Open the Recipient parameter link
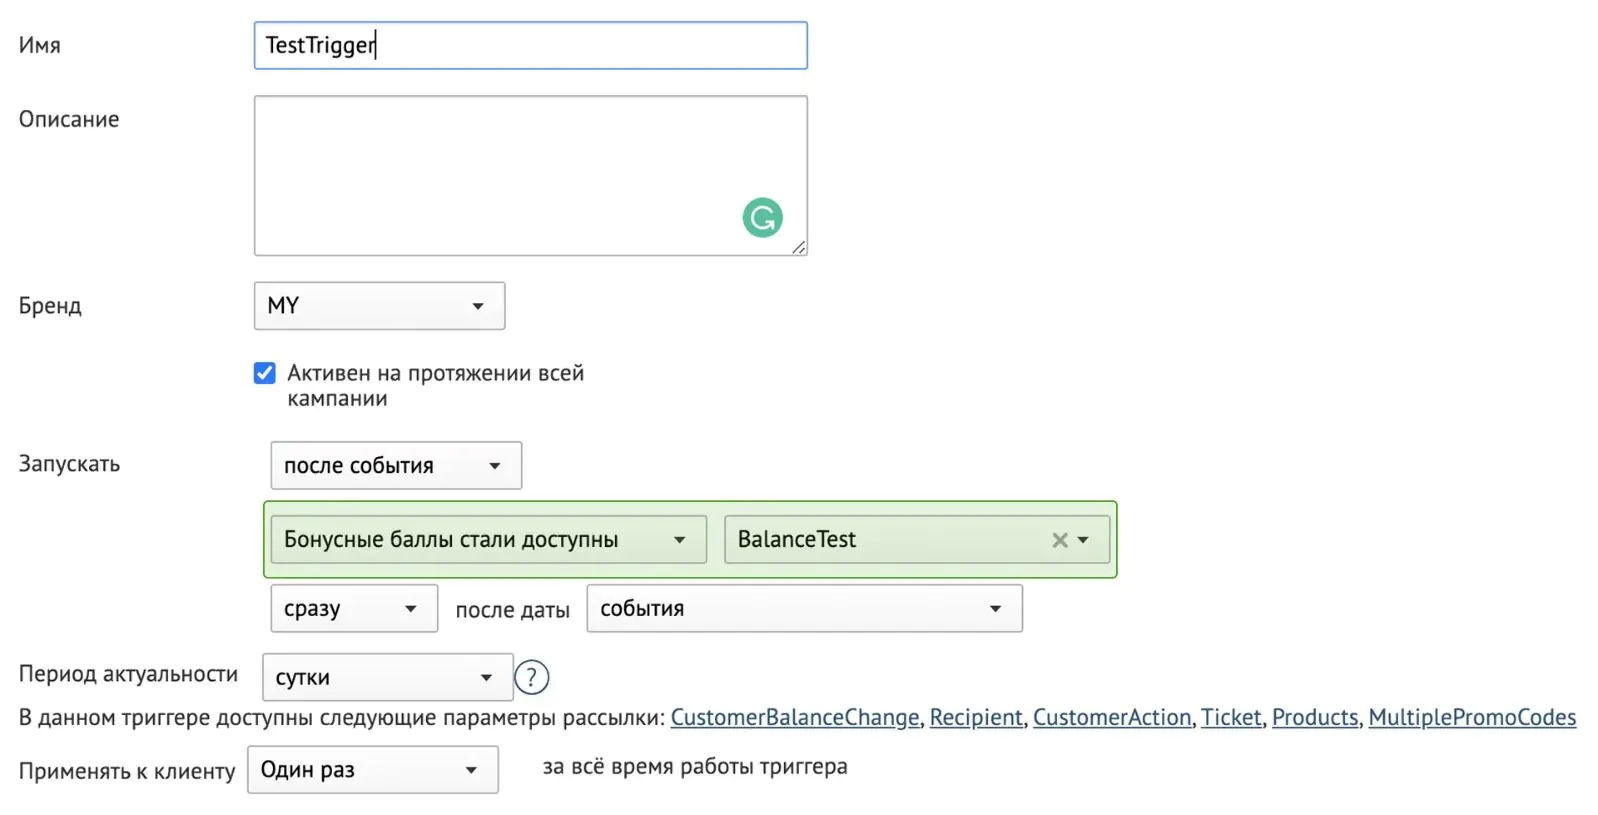The width and height of the screenshot is (1598, 815). pos(976,717)
